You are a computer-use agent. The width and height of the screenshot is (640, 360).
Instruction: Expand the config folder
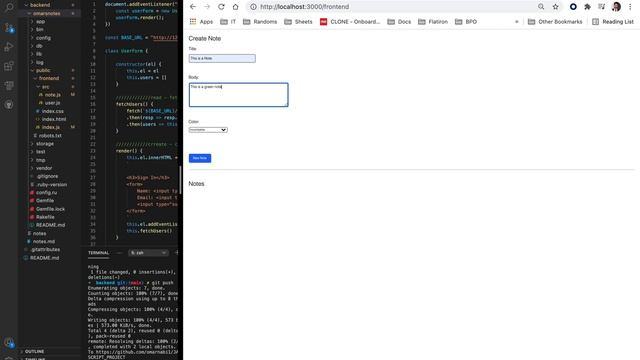tap(40, 38)
